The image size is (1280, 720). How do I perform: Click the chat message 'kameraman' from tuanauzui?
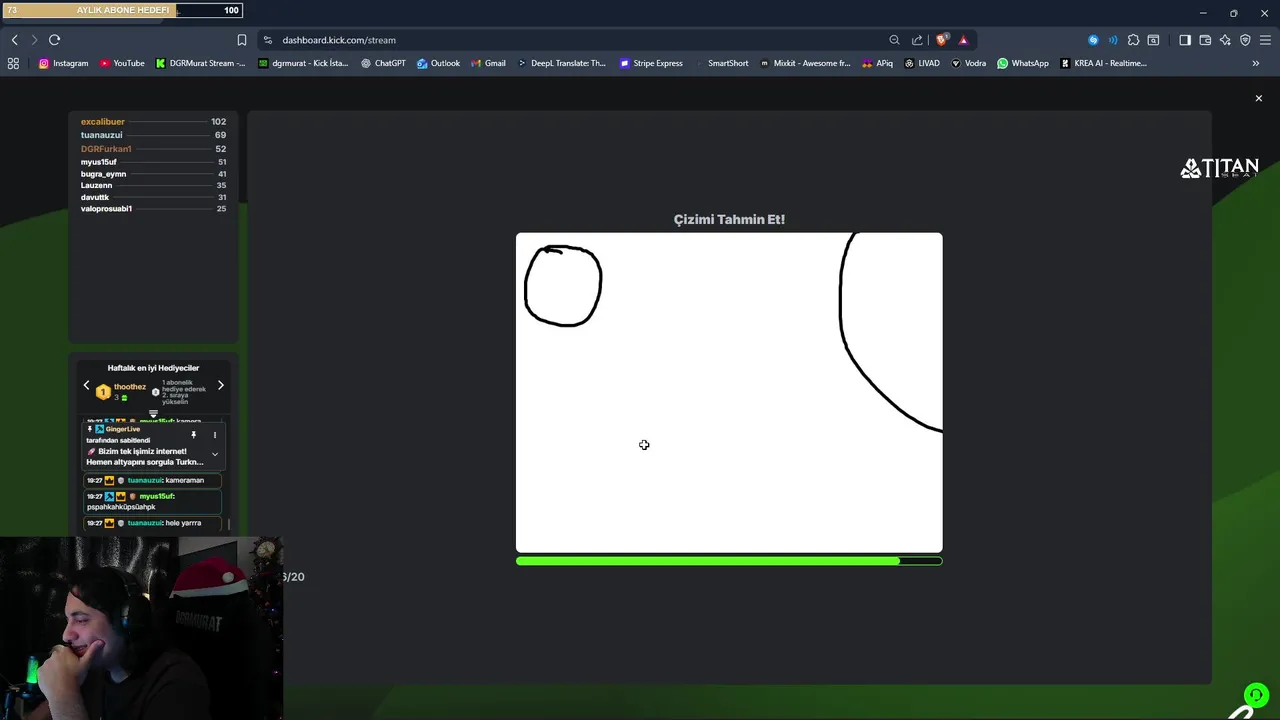coord(153,480)
